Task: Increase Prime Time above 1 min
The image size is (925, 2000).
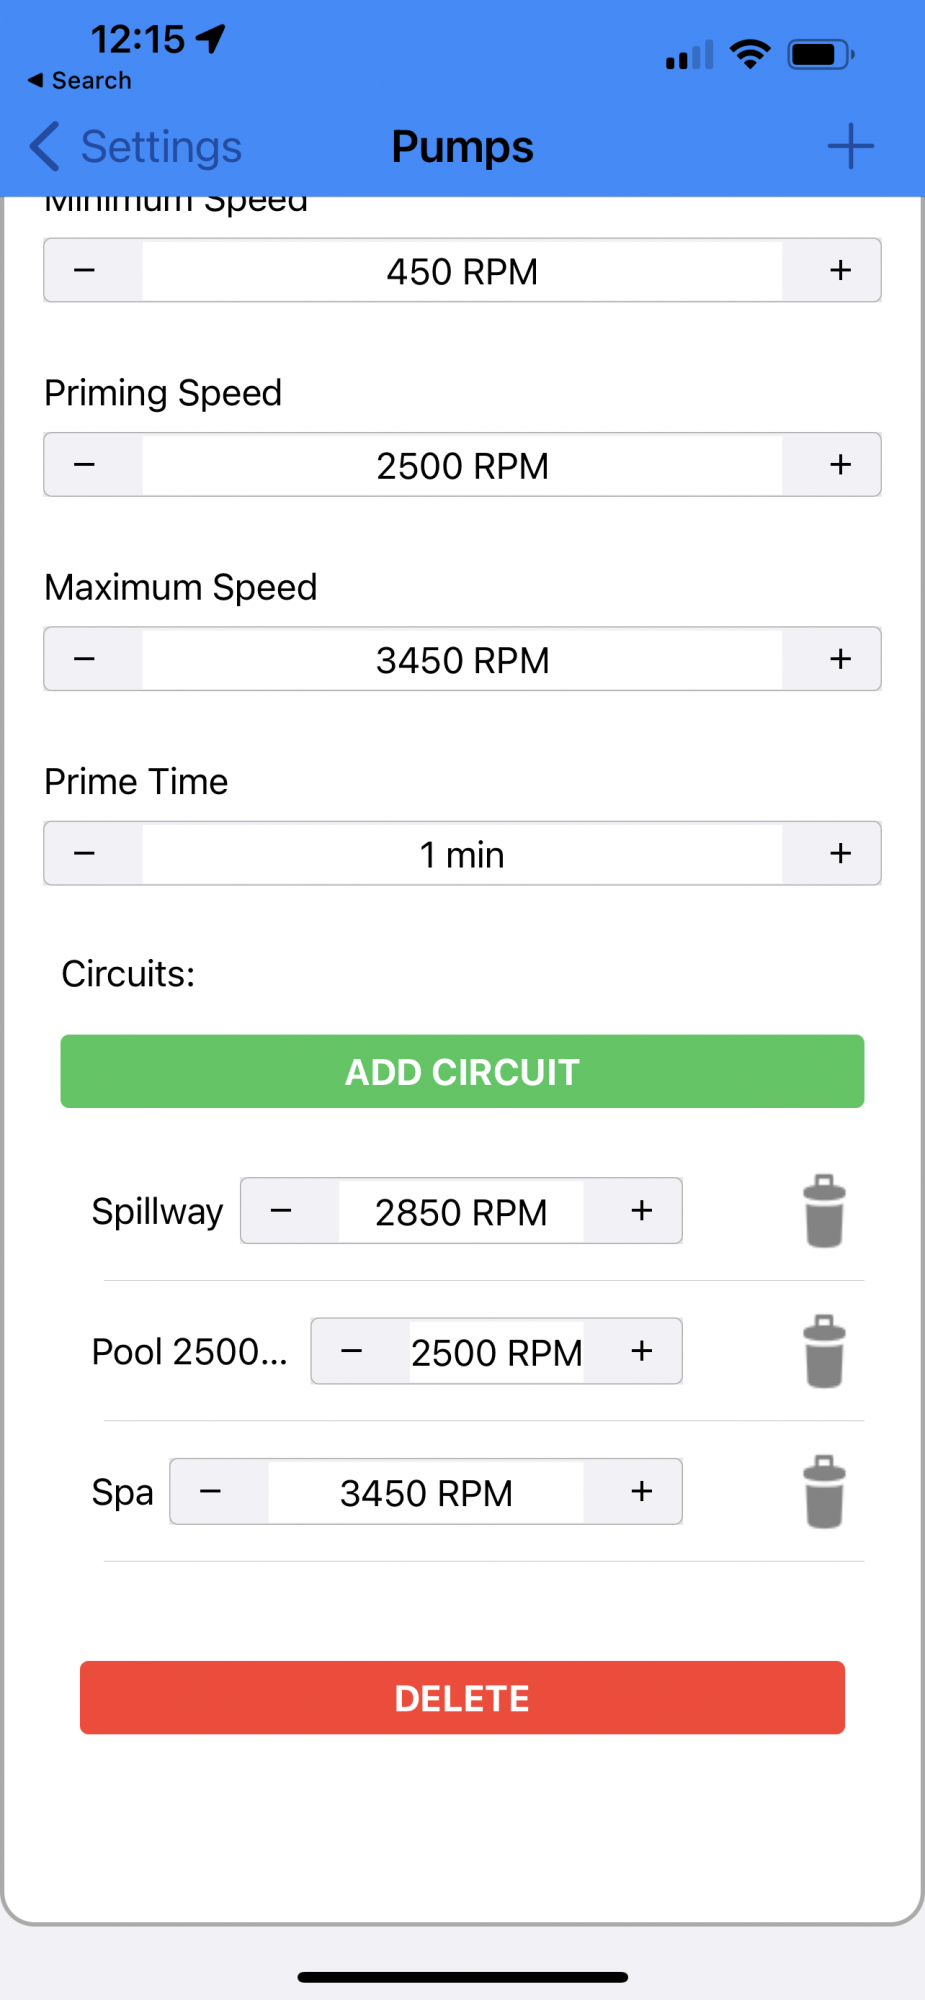Action: (840, 853)
